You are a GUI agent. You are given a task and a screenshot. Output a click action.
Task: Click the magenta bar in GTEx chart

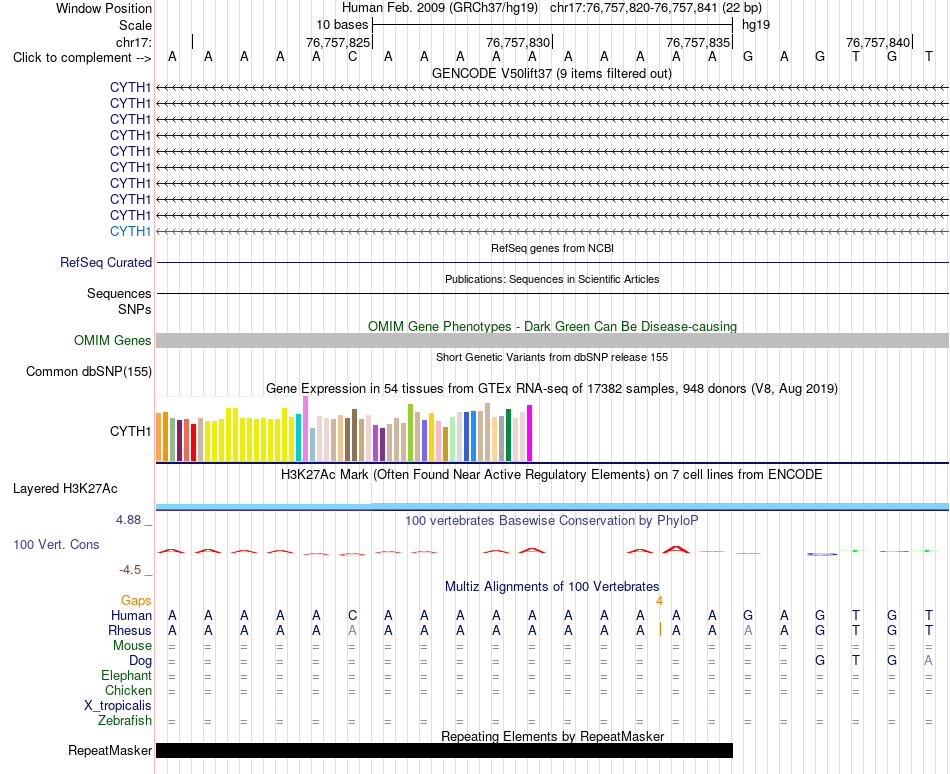530,433
